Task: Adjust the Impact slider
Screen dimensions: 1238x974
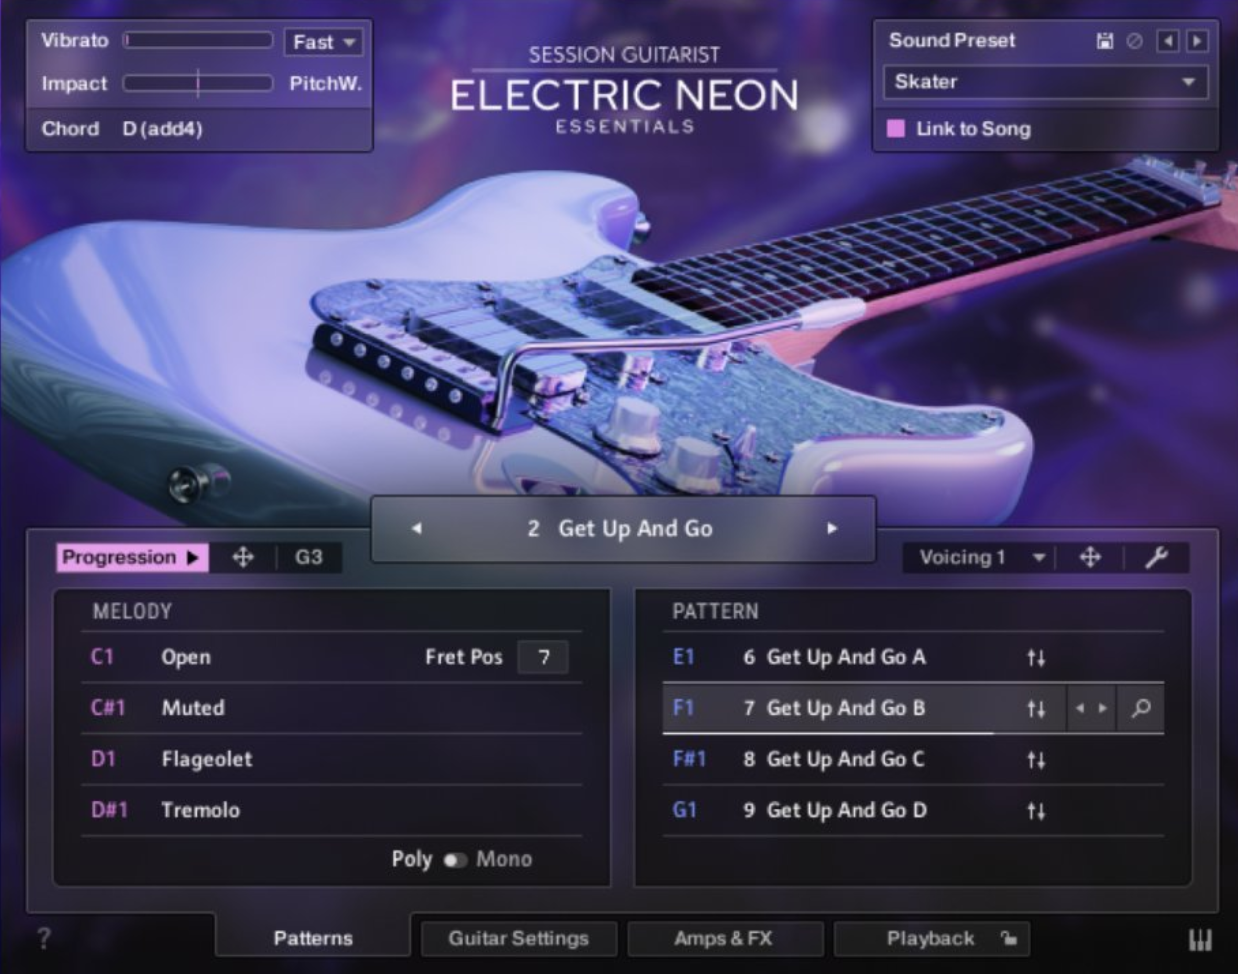Action: 198,83
